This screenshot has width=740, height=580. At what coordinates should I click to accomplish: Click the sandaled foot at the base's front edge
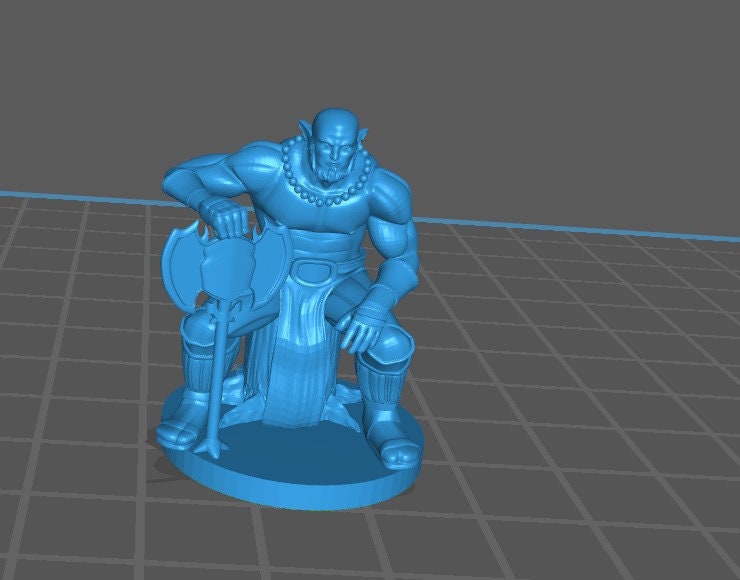coord(399,453)
